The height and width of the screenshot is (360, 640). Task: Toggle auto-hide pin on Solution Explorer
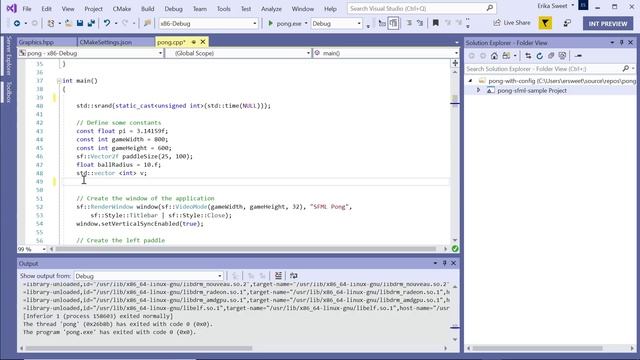622,42
